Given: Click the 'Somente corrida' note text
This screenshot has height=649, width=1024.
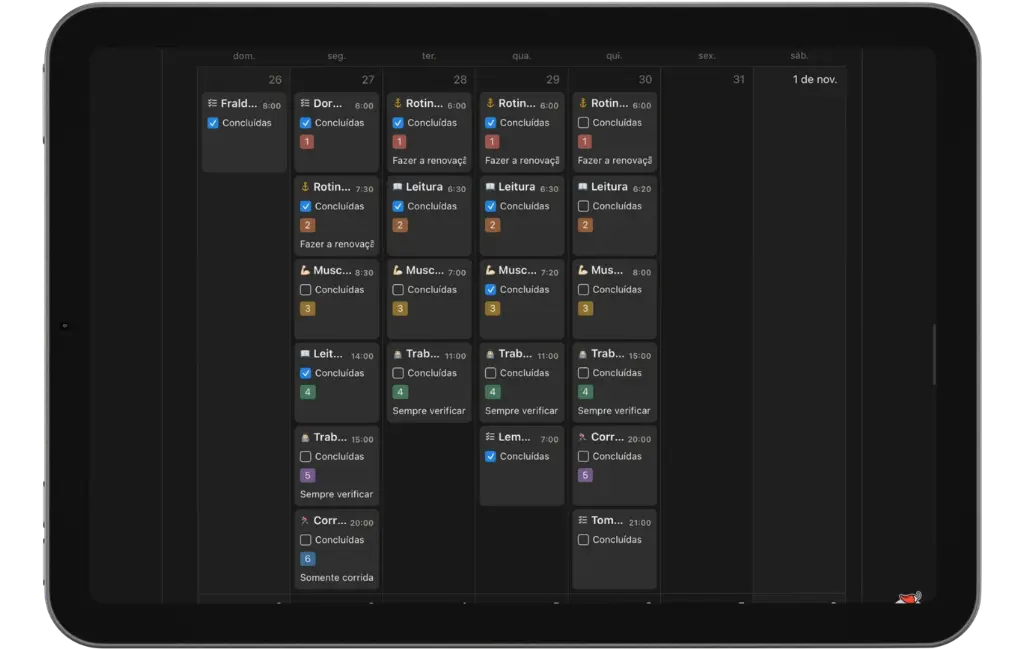Looking at the screenshot, I should 337,578.
